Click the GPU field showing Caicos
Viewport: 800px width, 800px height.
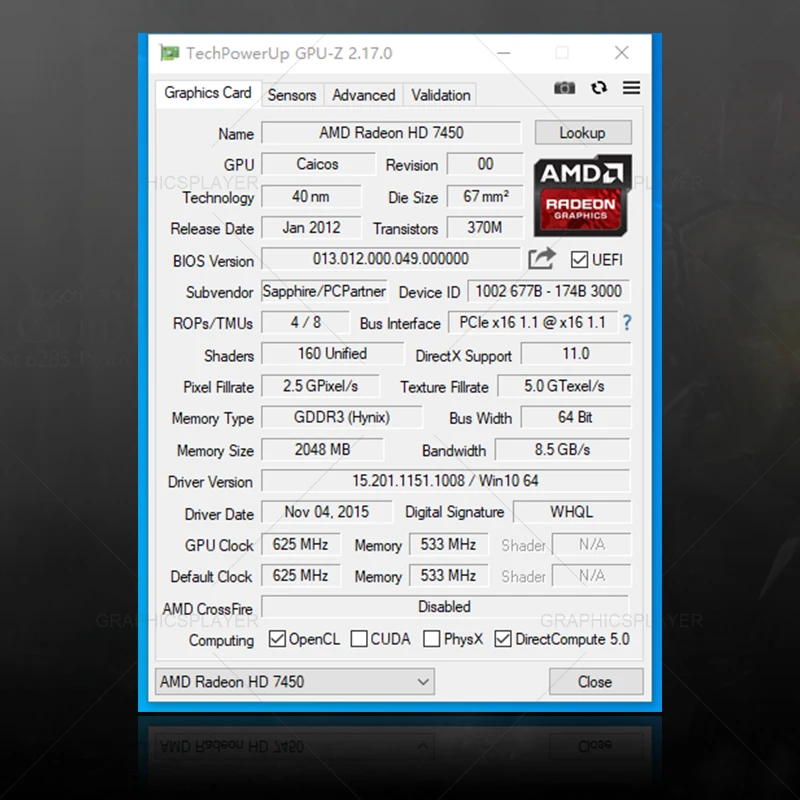pyautogui.click(x=318, y=164)
